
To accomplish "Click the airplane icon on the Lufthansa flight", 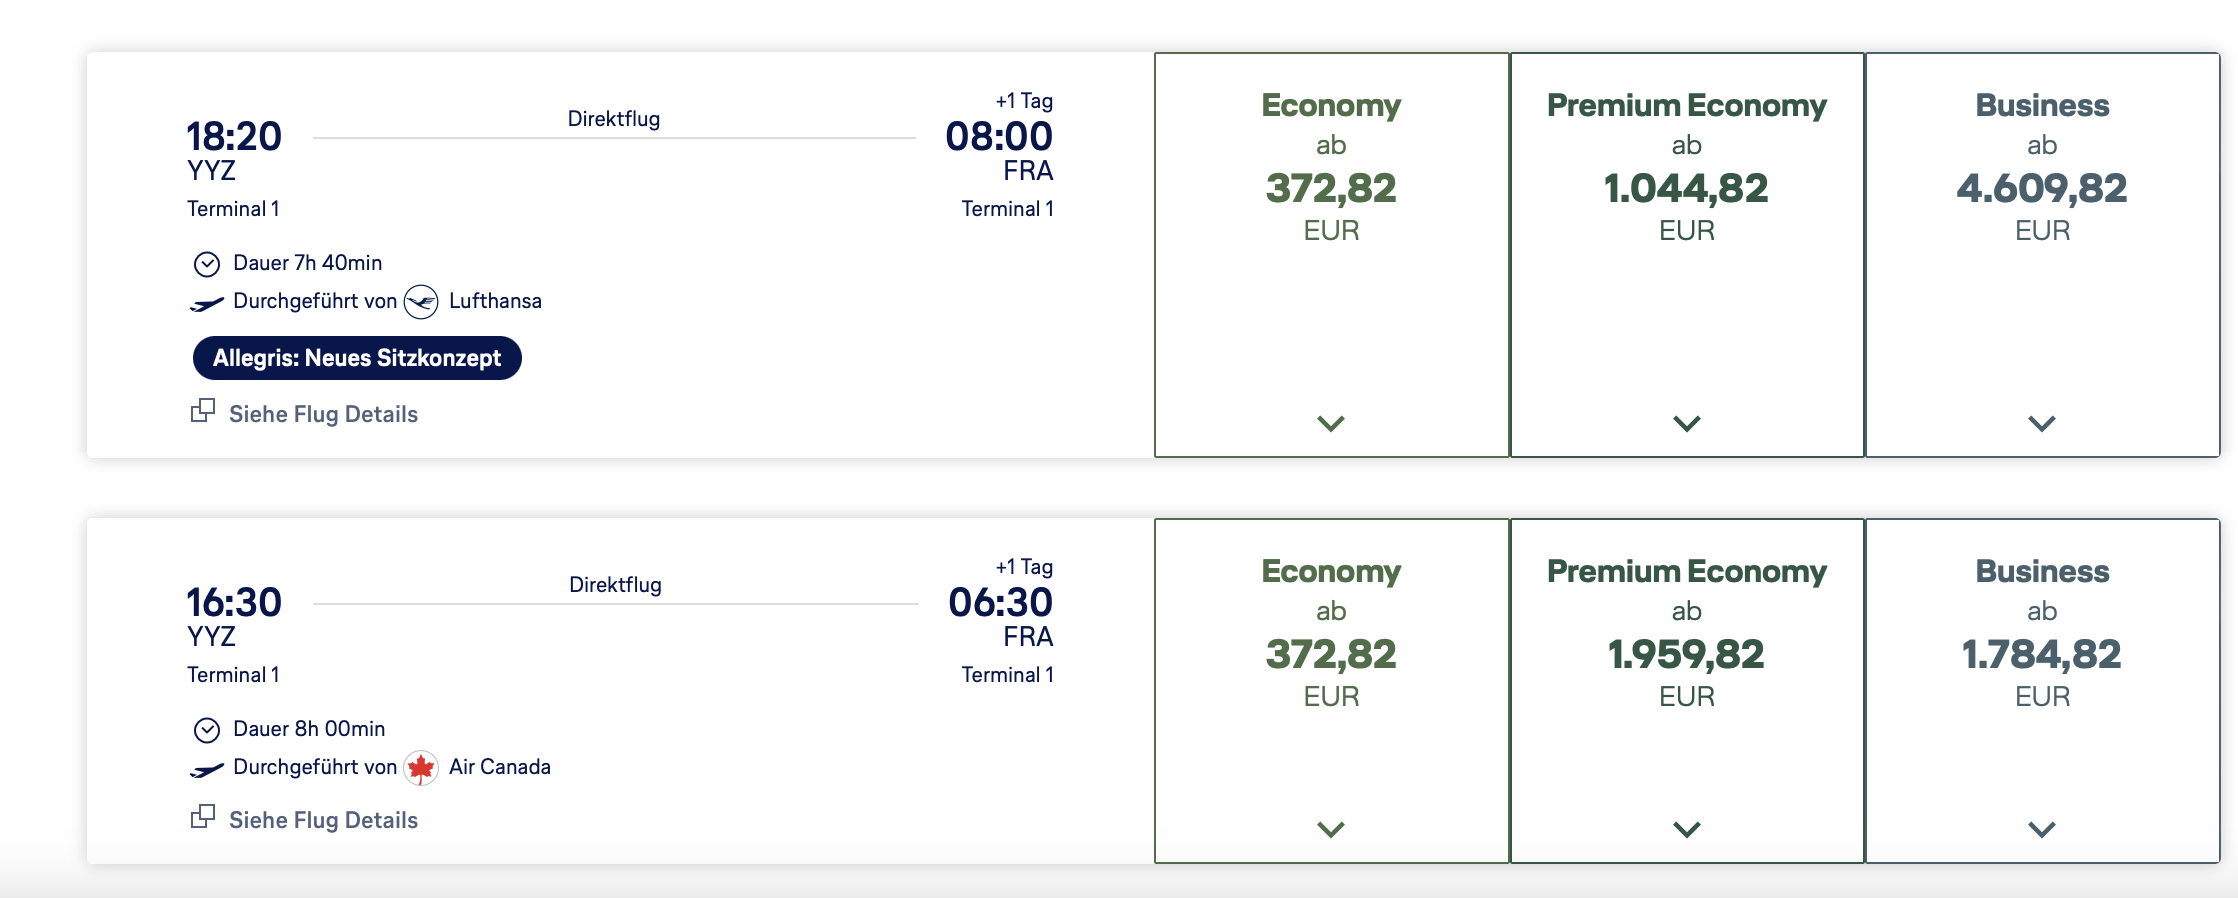I will (207, 303).
